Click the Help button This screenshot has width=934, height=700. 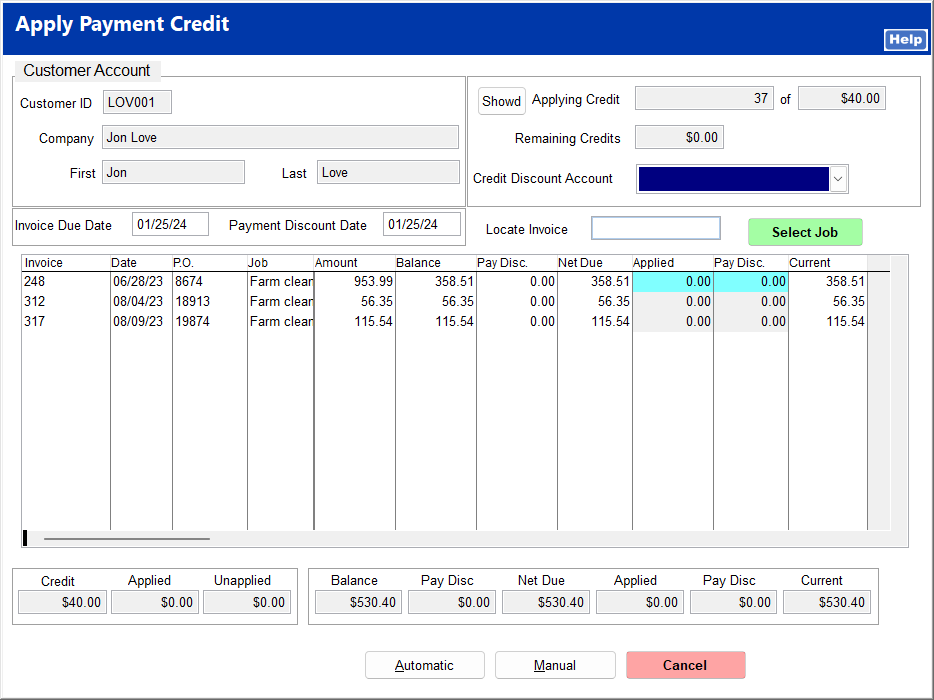point(905,40)
